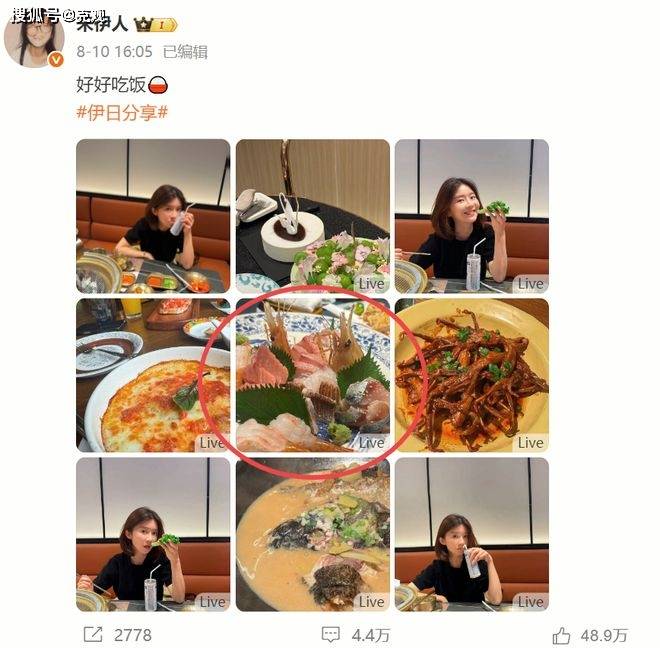Tap the thumbs-up like icon
Viewport: 660px width, 648px height.
[562, 635]
